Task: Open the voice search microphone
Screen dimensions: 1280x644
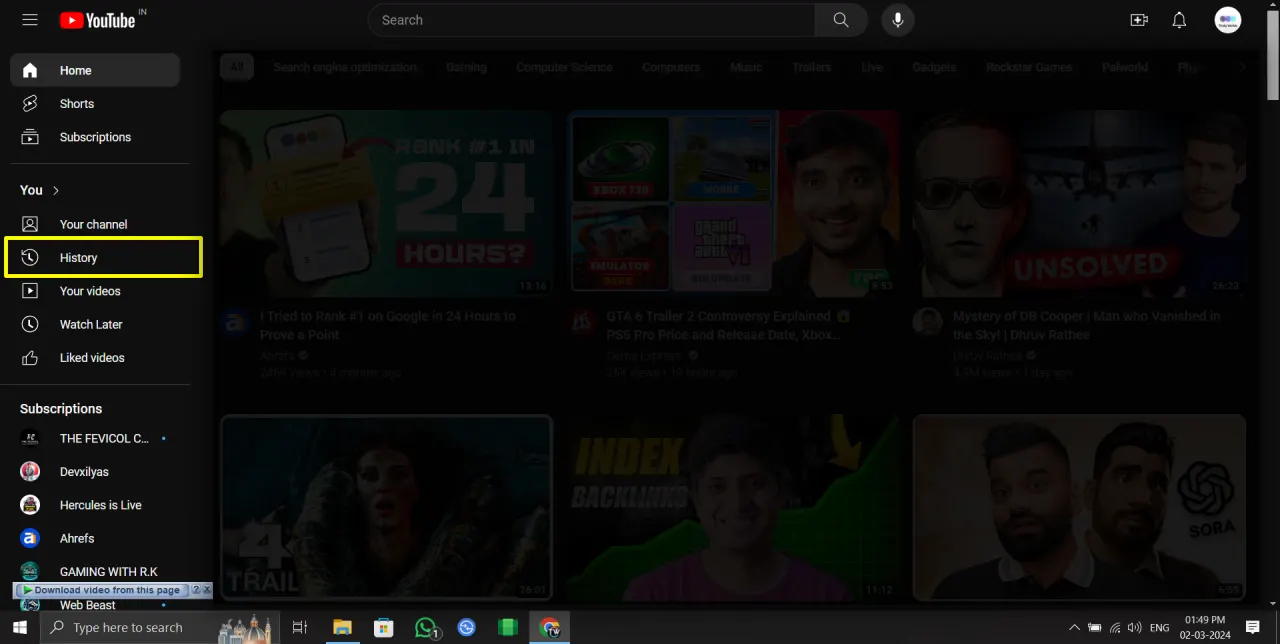Action: point(897,20)
